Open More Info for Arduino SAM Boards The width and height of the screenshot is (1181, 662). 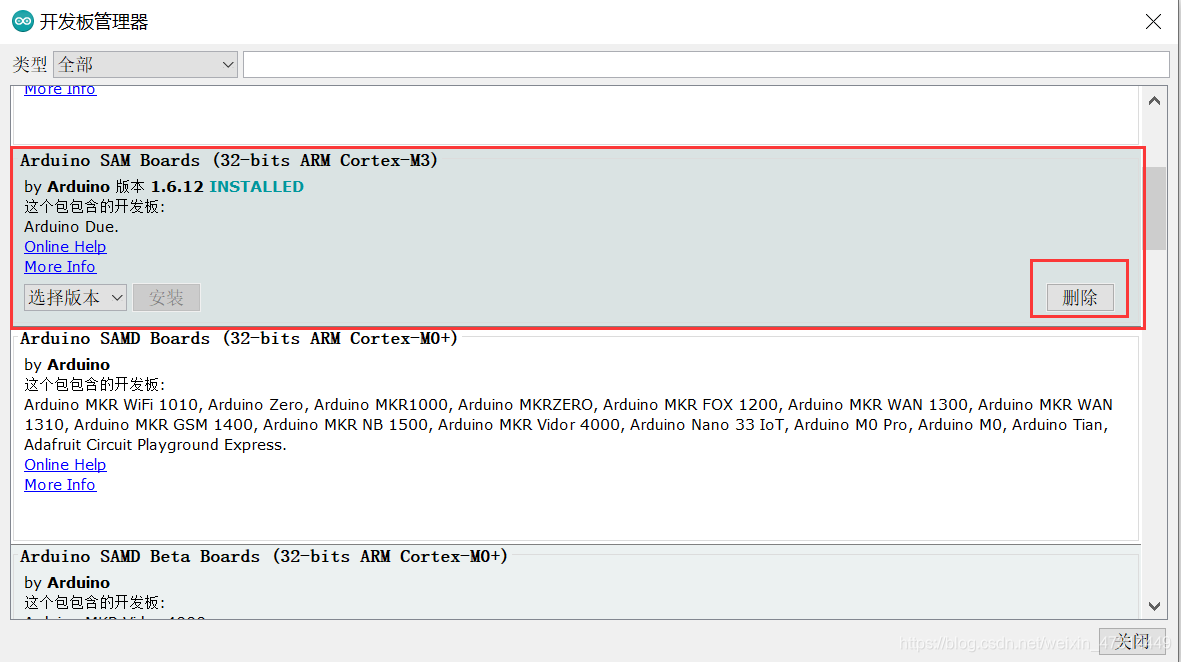point(60,267)
